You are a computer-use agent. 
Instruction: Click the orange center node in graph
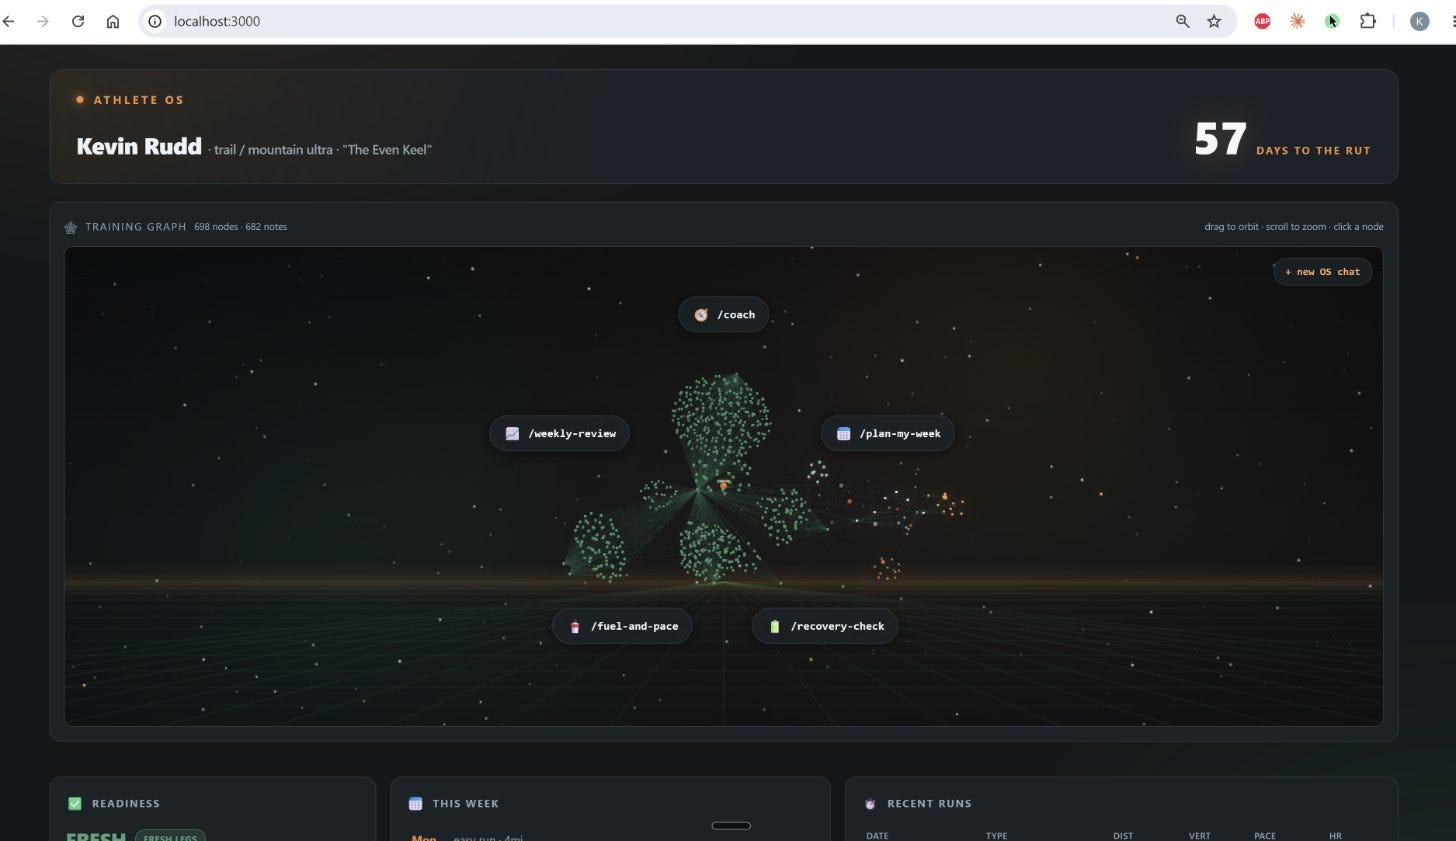click(723, 486)
